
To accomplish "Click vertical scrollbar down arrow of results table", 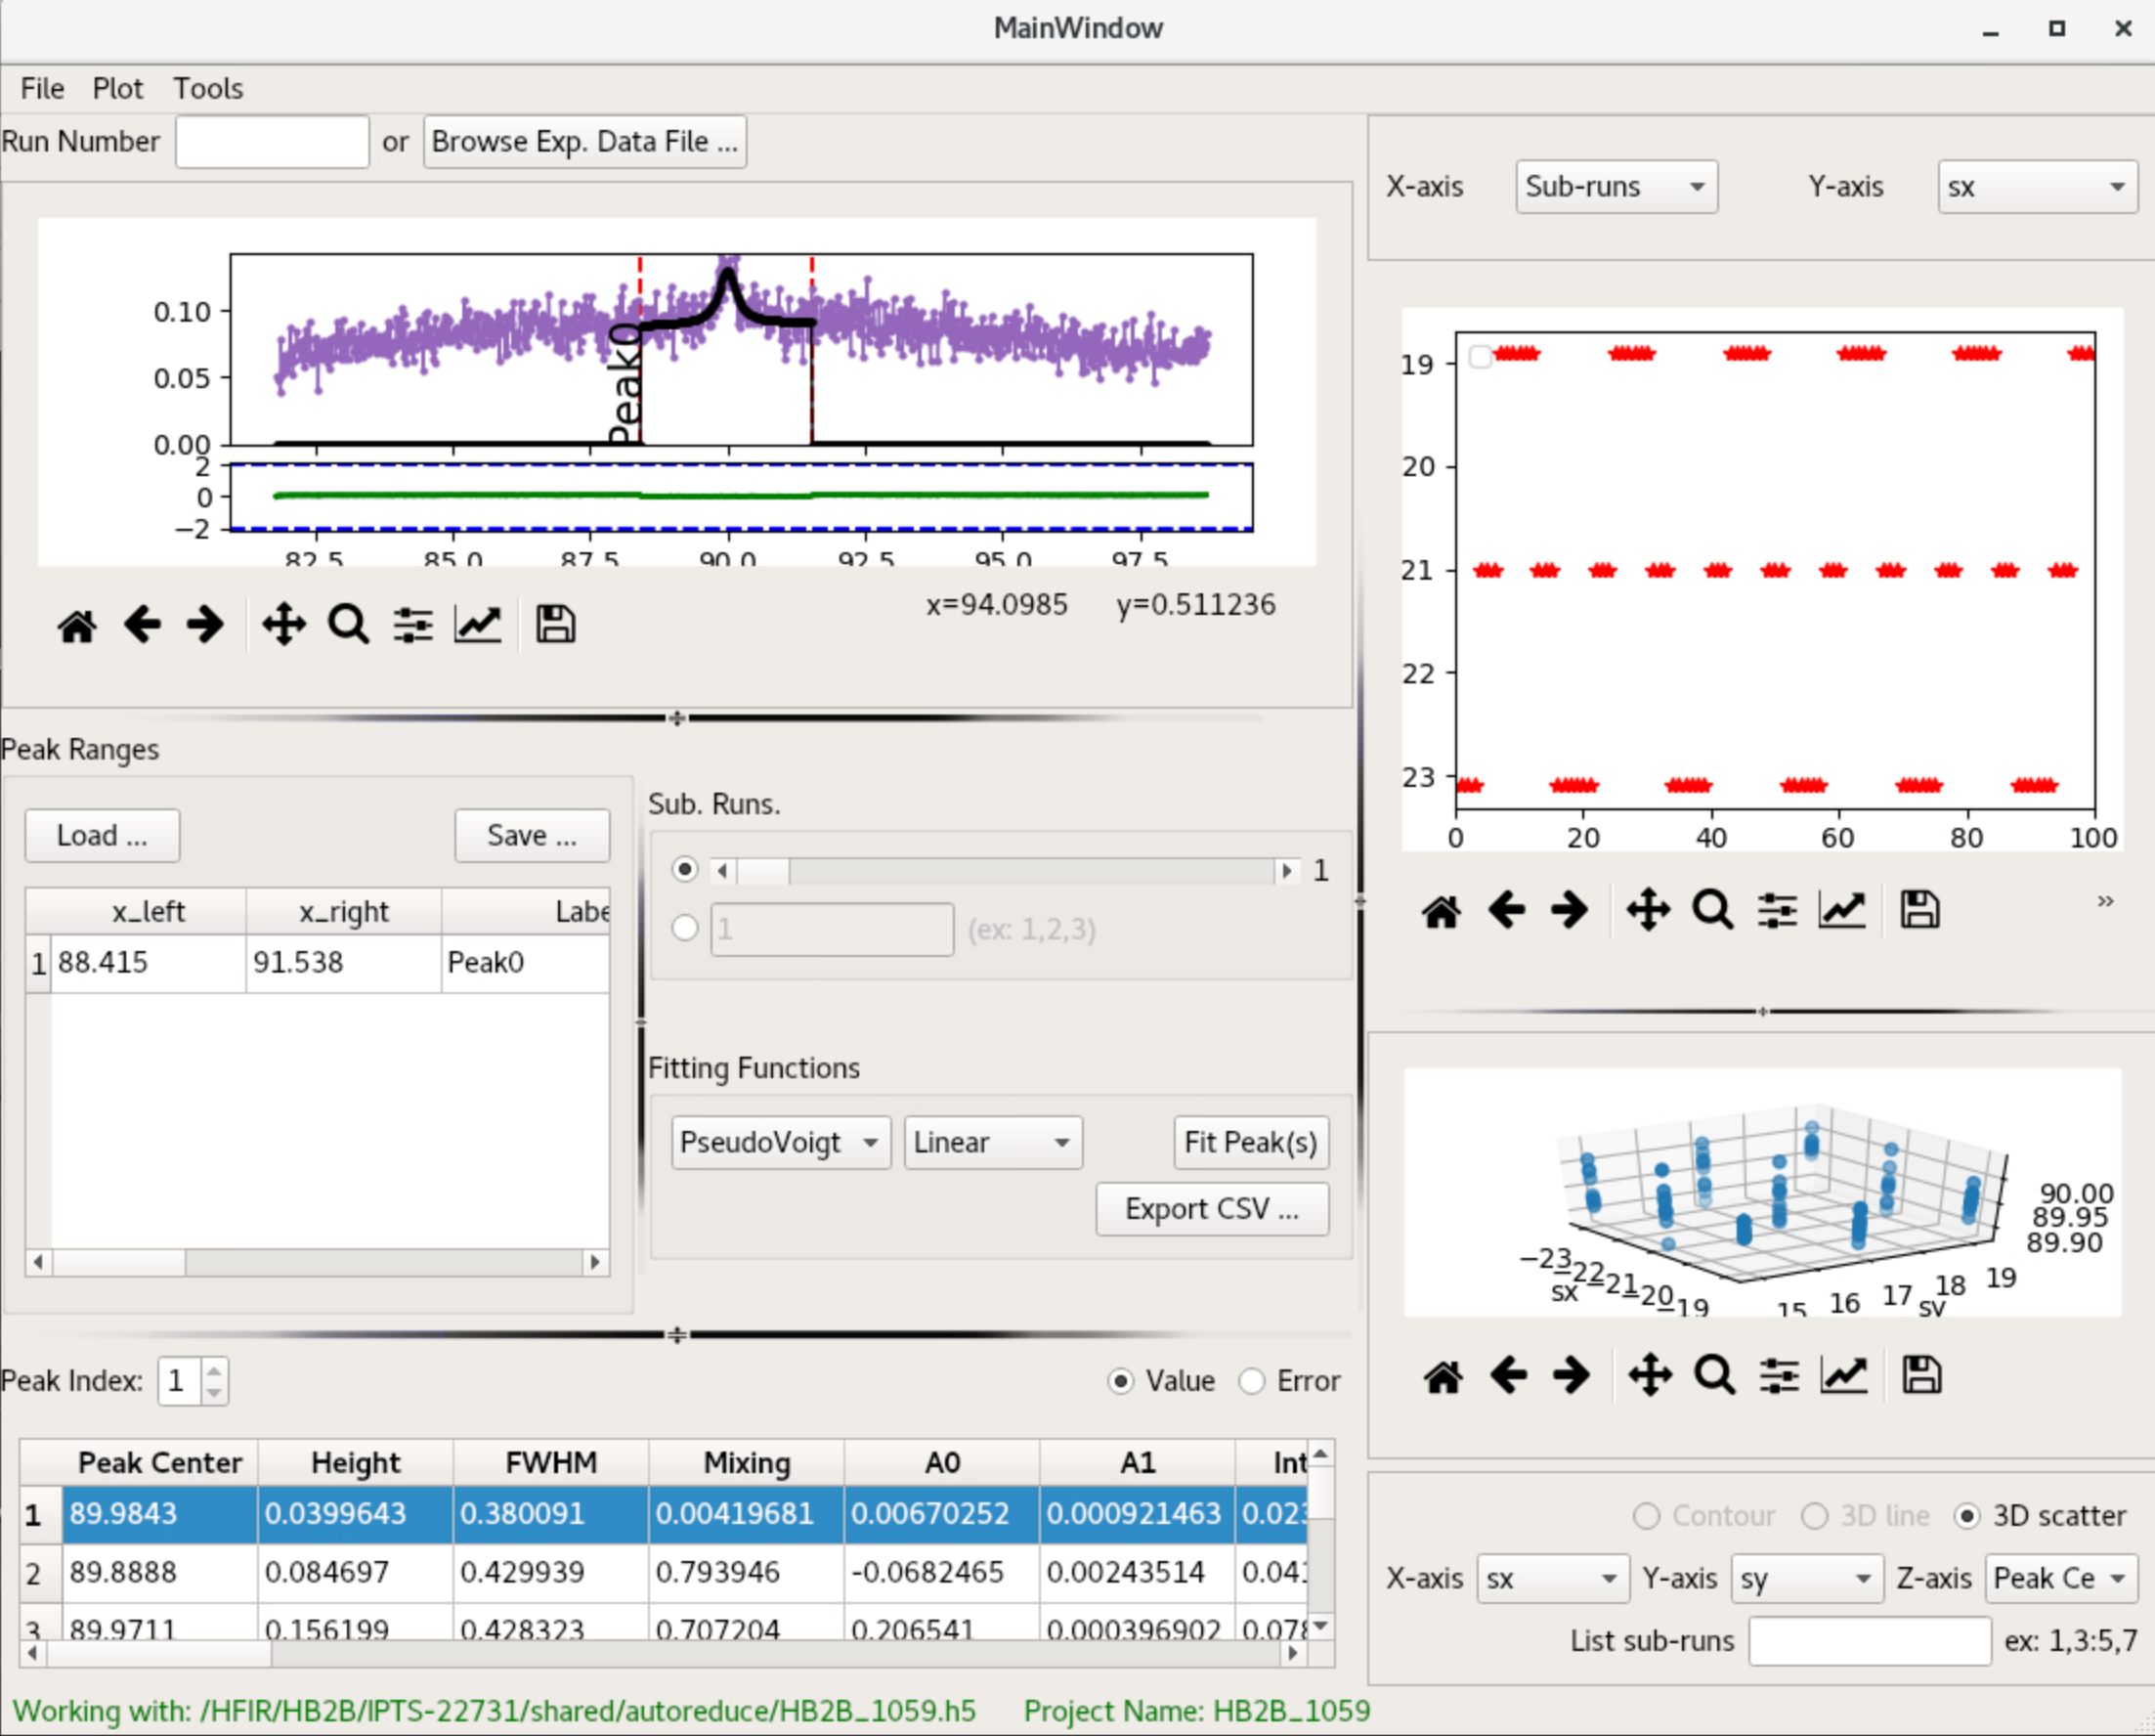I will 1321,1626.
